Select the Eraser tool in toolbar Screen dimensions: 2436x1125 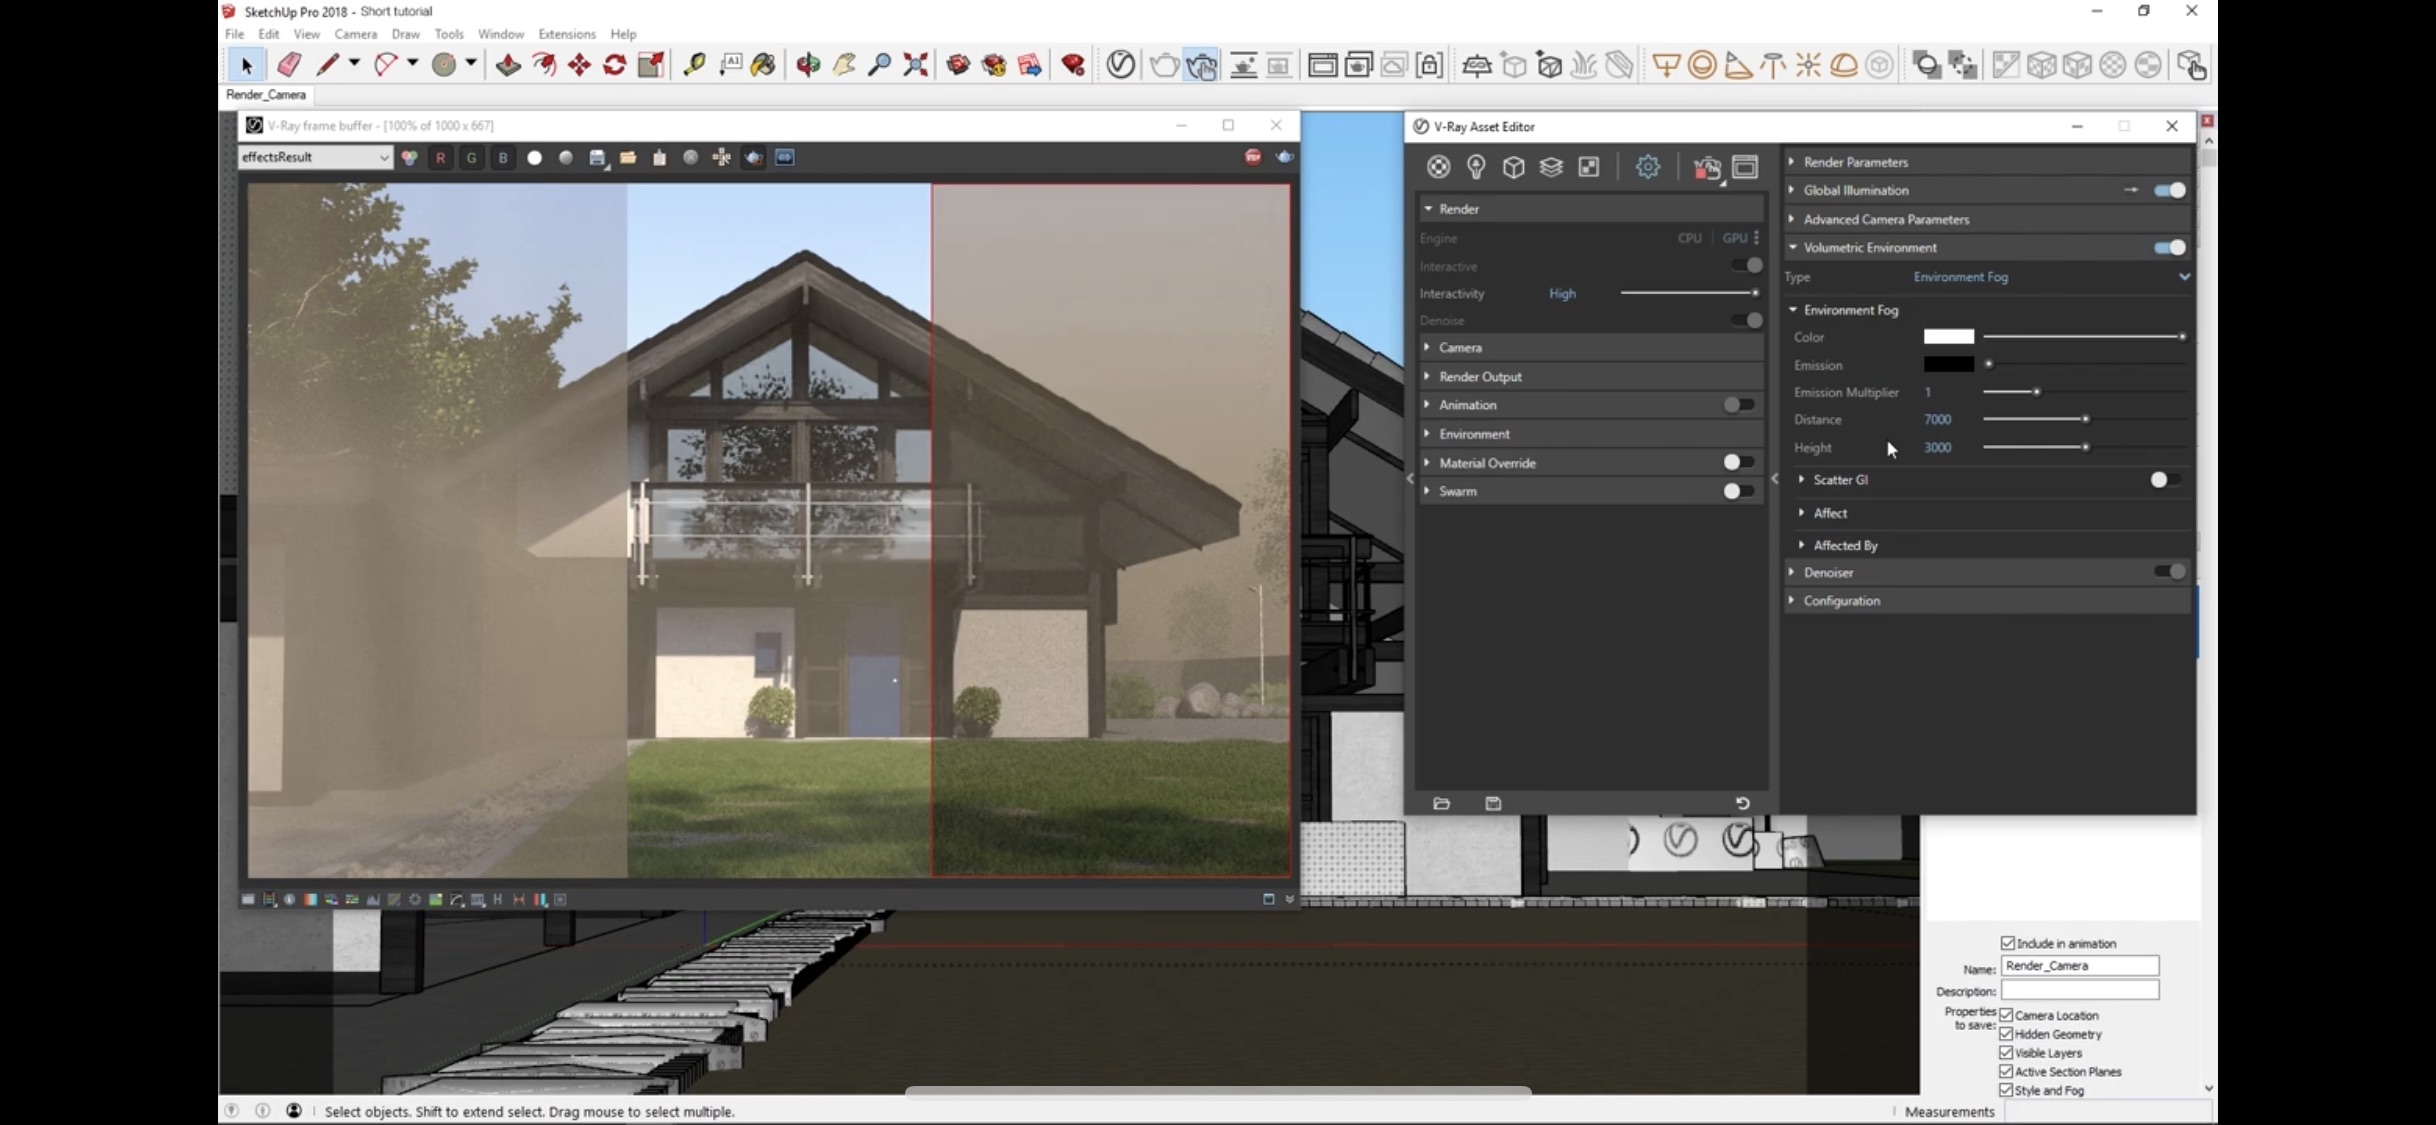click(x=289, y=65)
